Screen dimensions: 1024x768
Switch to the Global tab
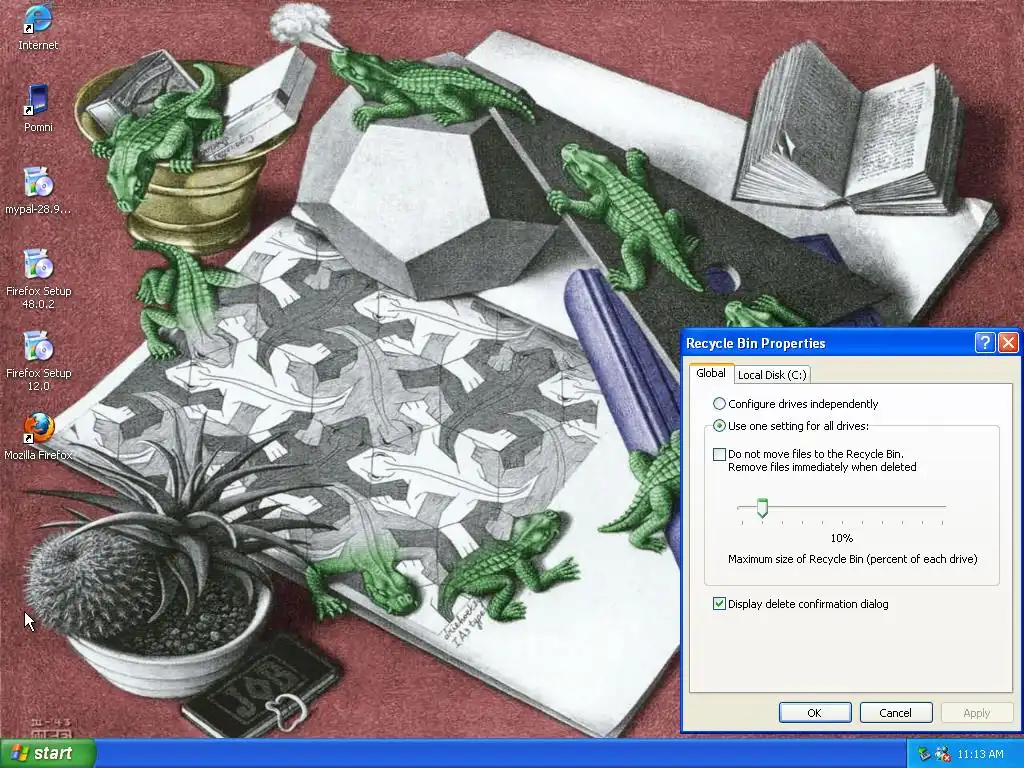711,373
